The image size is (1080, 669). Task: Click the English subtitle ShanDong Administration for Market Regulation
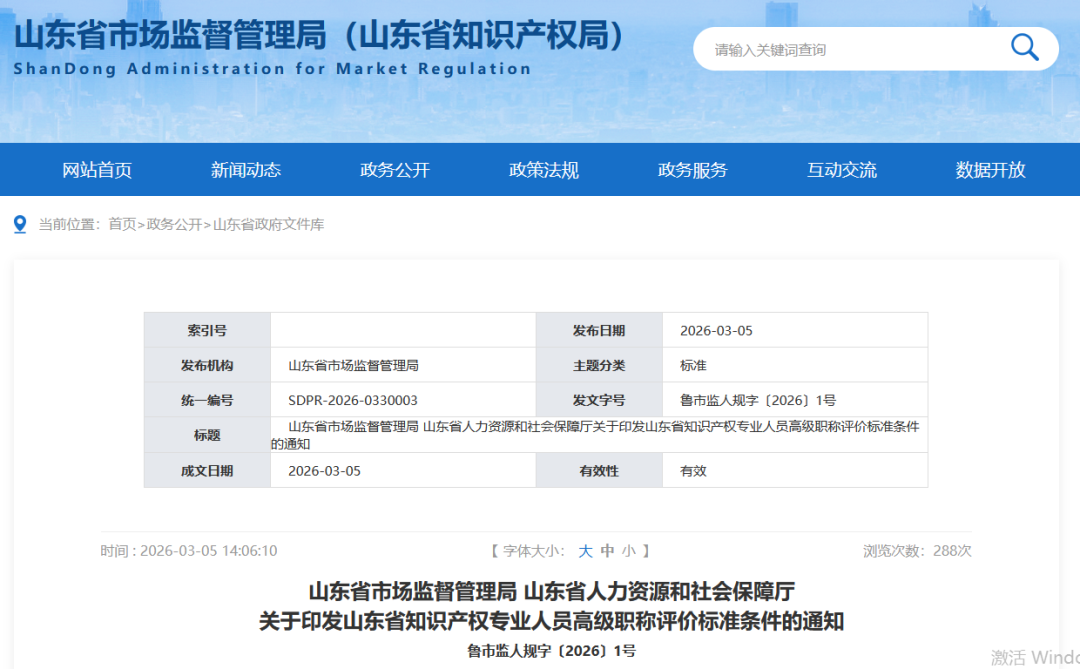coord(273,69)
